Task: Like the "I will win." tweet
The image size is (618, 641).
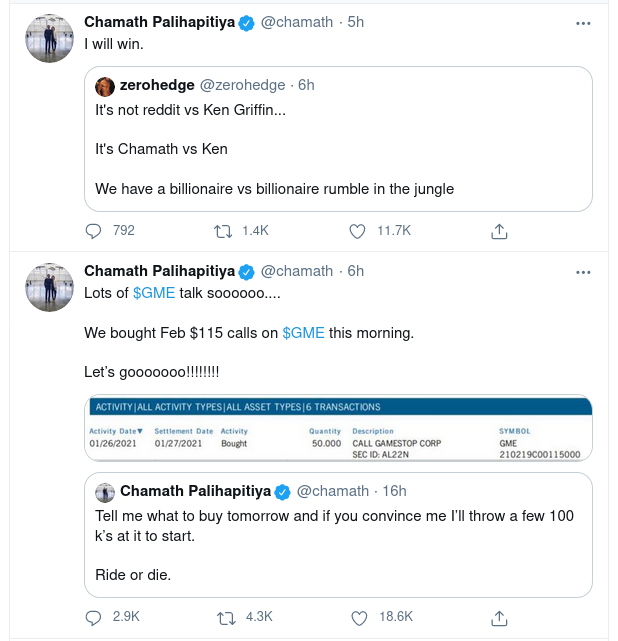Action: click(358, 231)
